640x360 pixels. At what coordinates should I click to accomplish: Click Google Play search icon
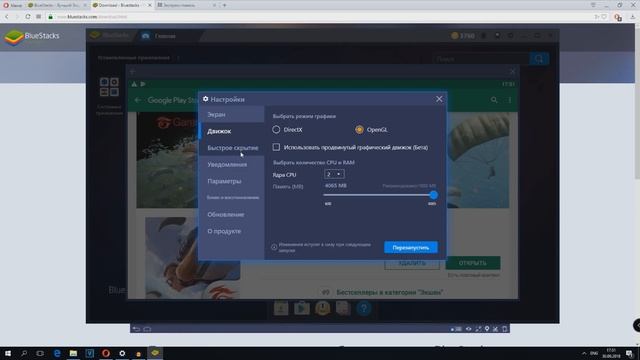click(x=494, y=100)
